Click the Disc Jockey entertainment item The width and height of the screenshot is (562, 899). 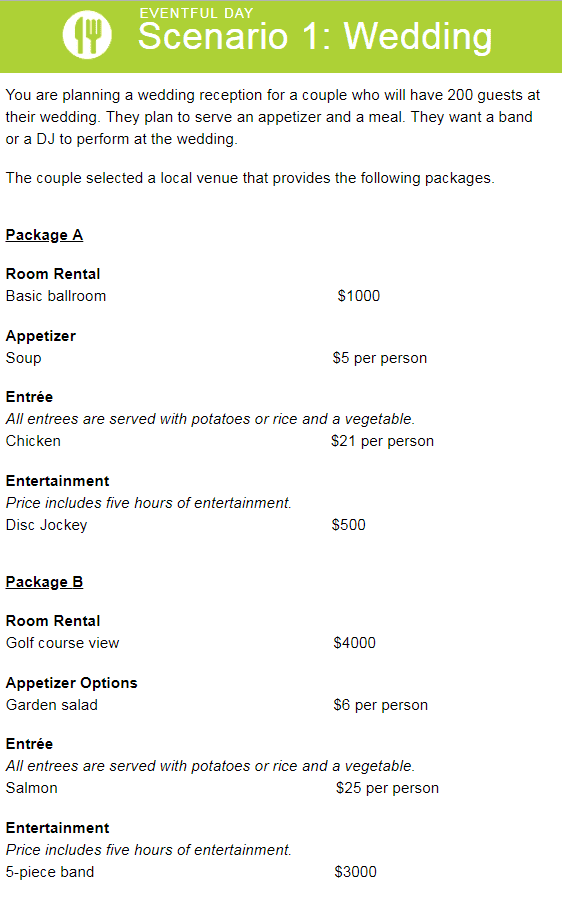(x=46, y=525)
